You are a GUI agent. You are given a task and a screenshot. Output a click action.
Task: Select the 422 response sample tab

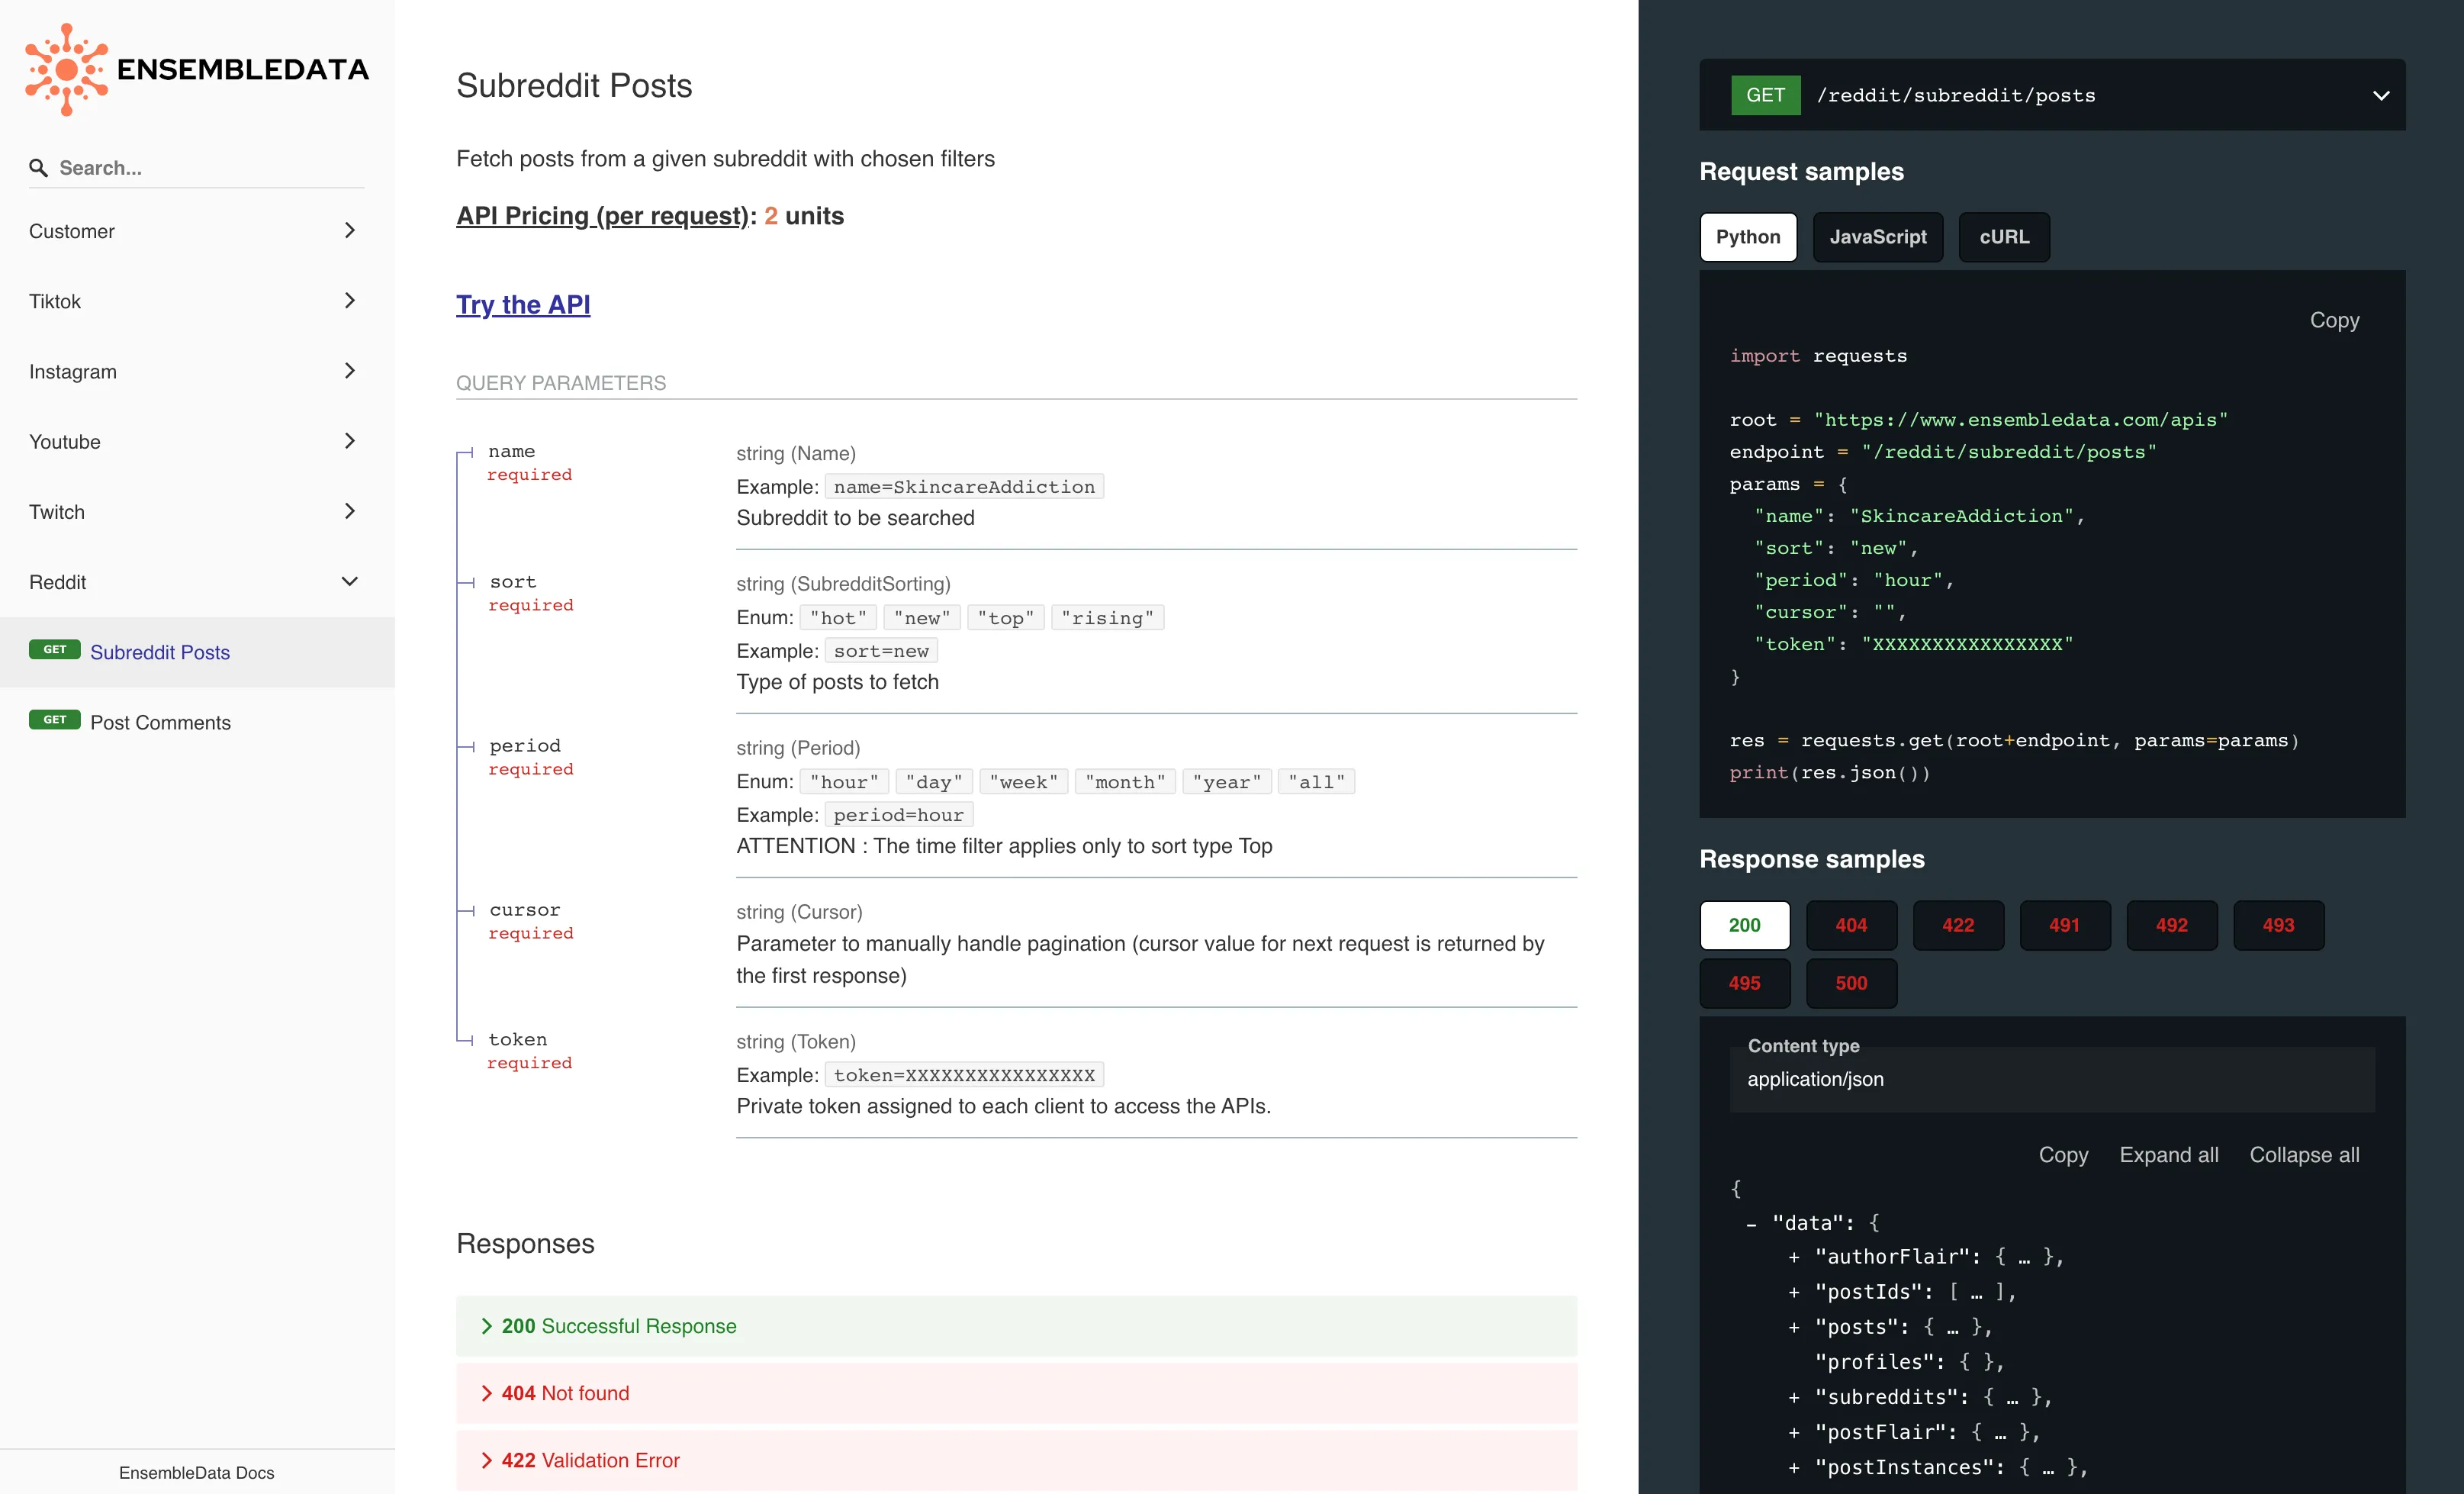1958,925
